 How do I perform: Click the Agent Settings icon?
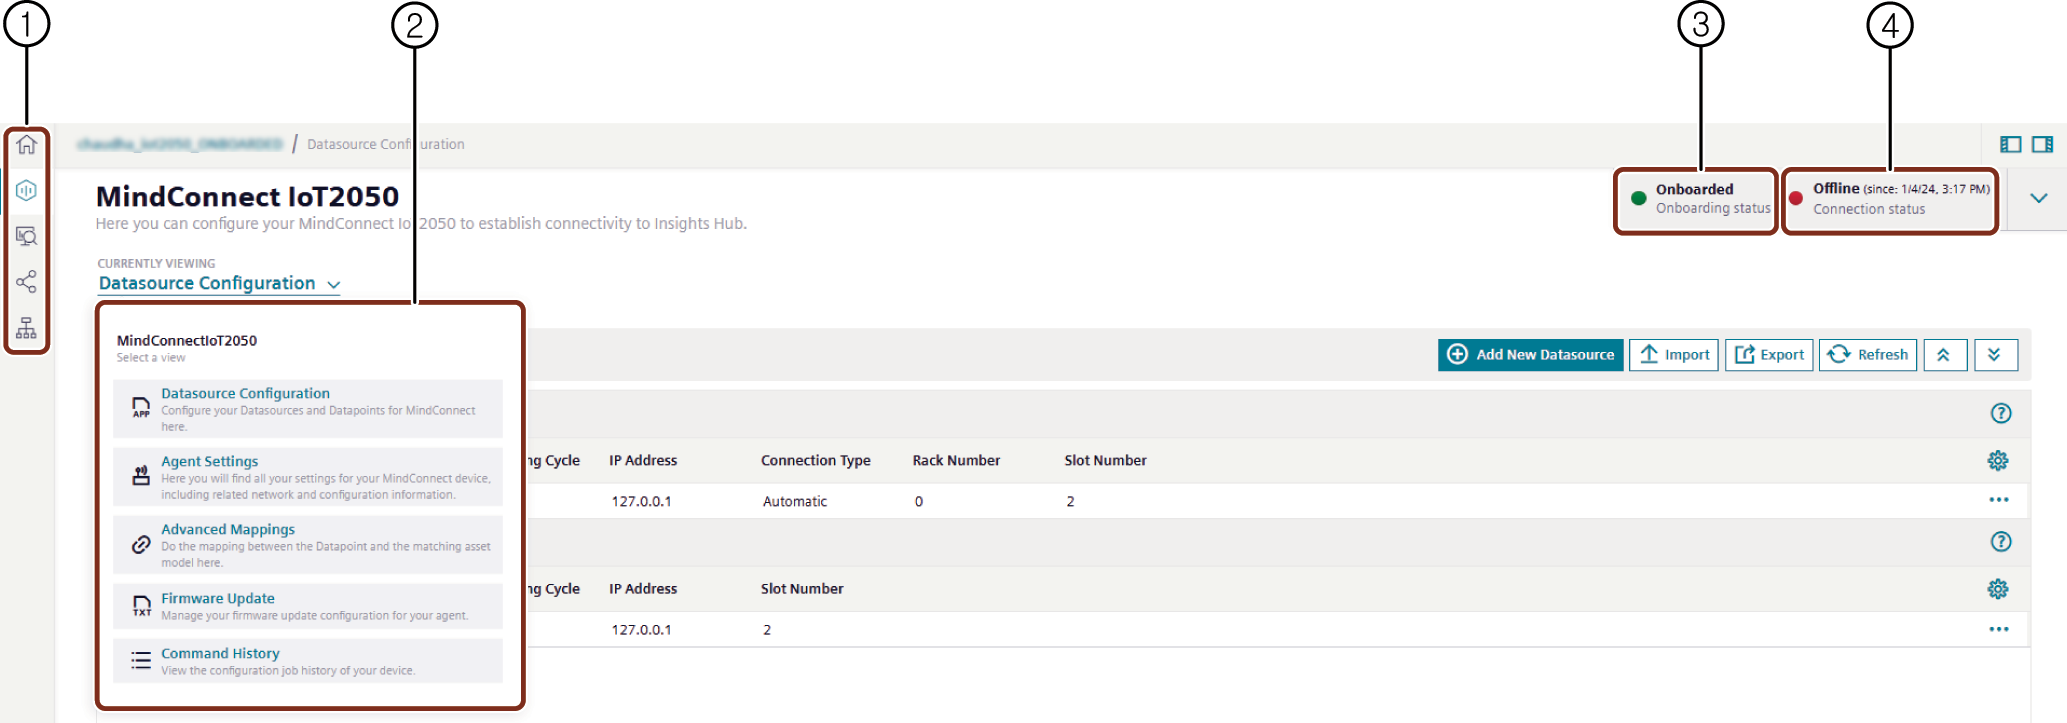[x=141, y=476]
